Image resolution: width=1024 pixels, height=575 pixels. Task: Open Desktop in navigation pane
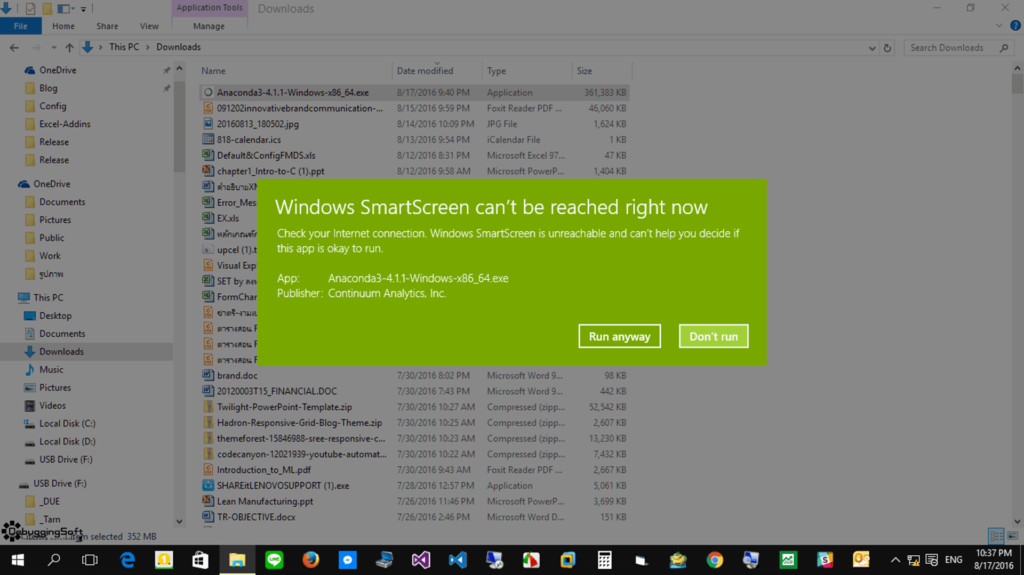[55, 316]
